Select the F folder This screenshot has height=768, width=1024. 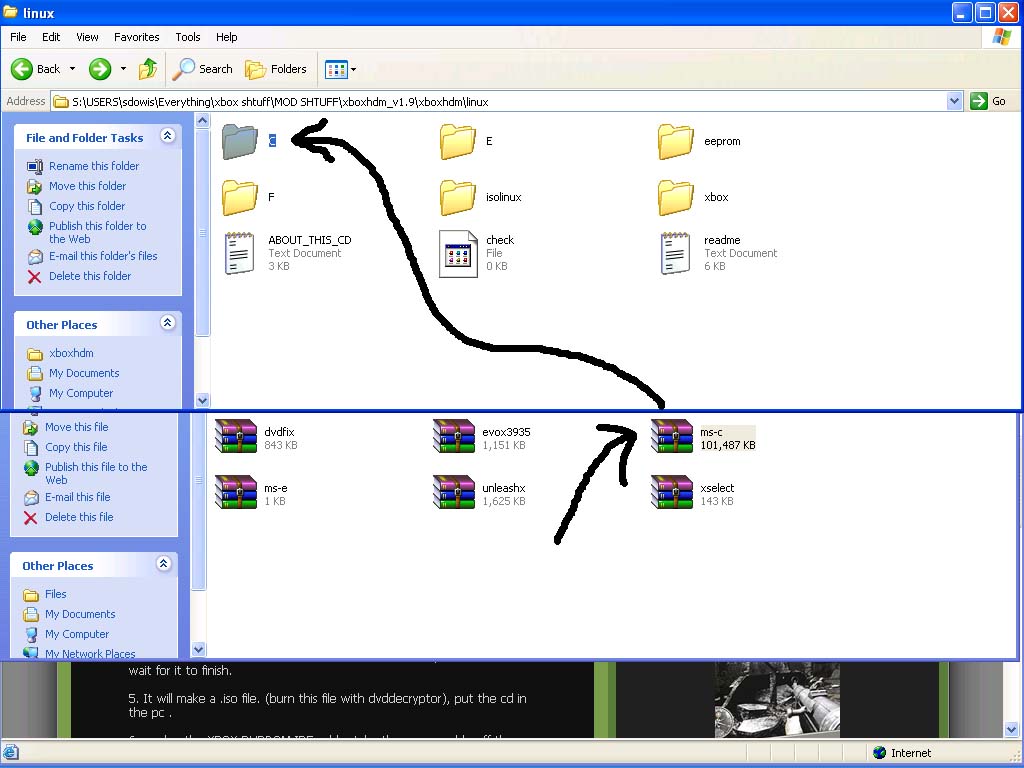click(248, 197)
